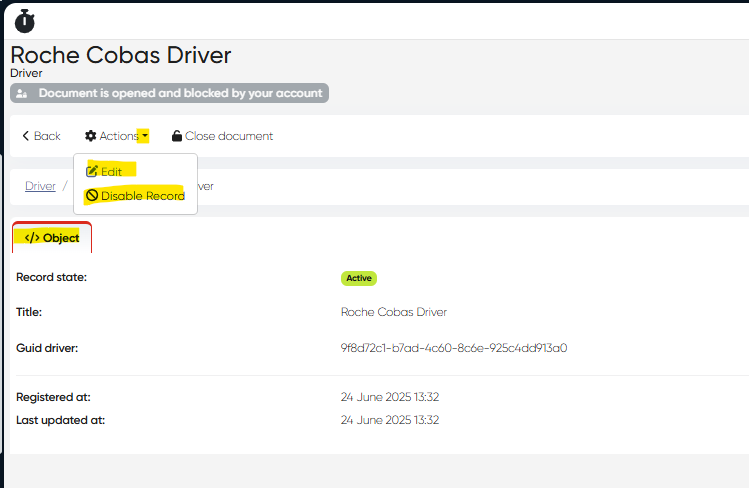The image size is (749, 488).
Task: Click the pencil icon in Edit entry
Action: [92, 172]
